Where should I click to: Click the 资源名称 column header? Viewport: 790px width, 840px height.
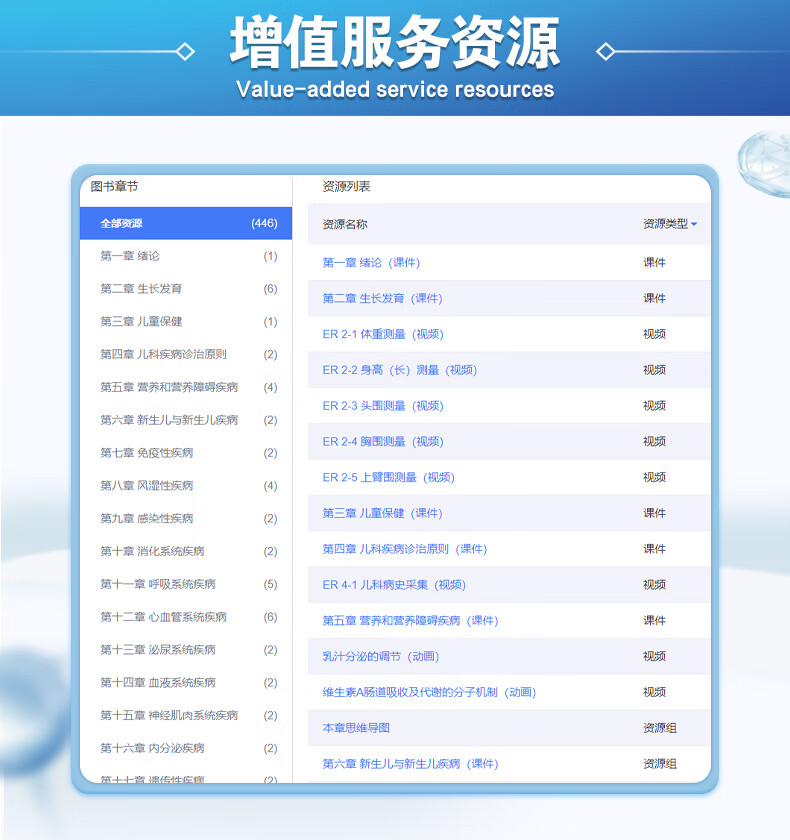(x=345, y=225)
